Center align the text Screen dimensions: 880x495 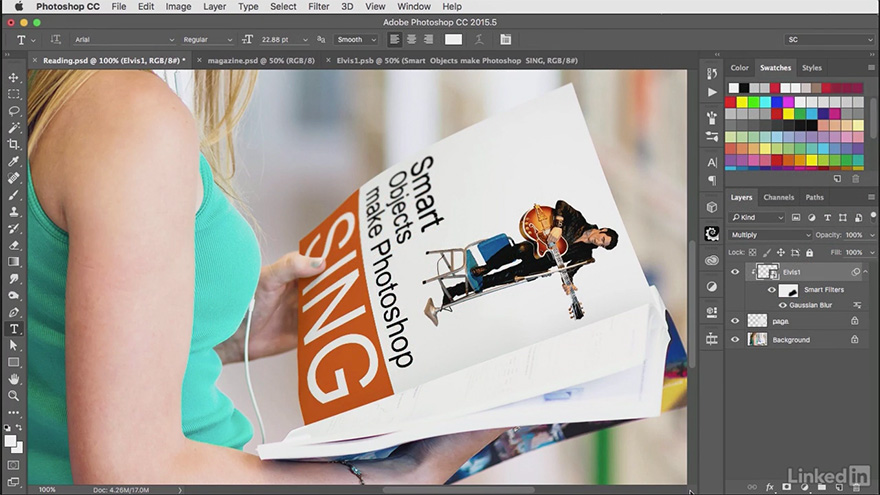pyautogui.click(x=411, y=39)
